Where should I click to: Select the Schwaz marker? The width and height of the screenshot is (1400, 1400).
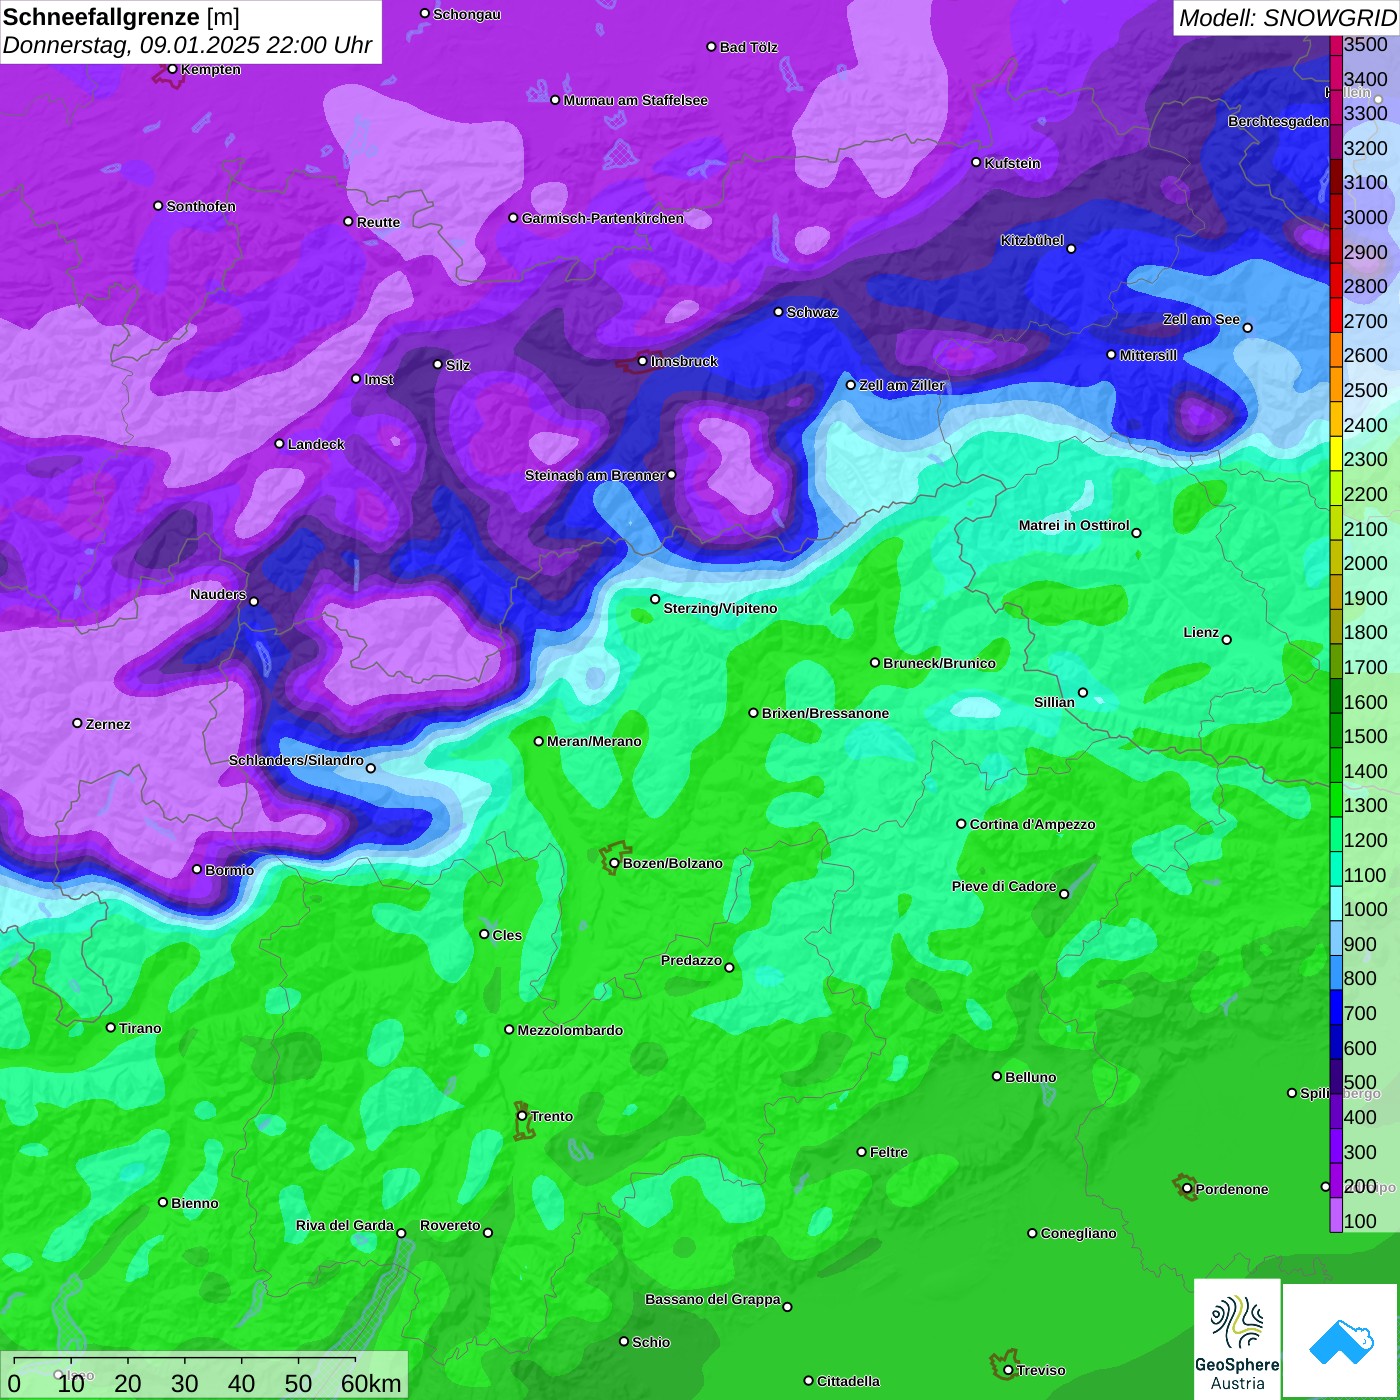[778, 312]
